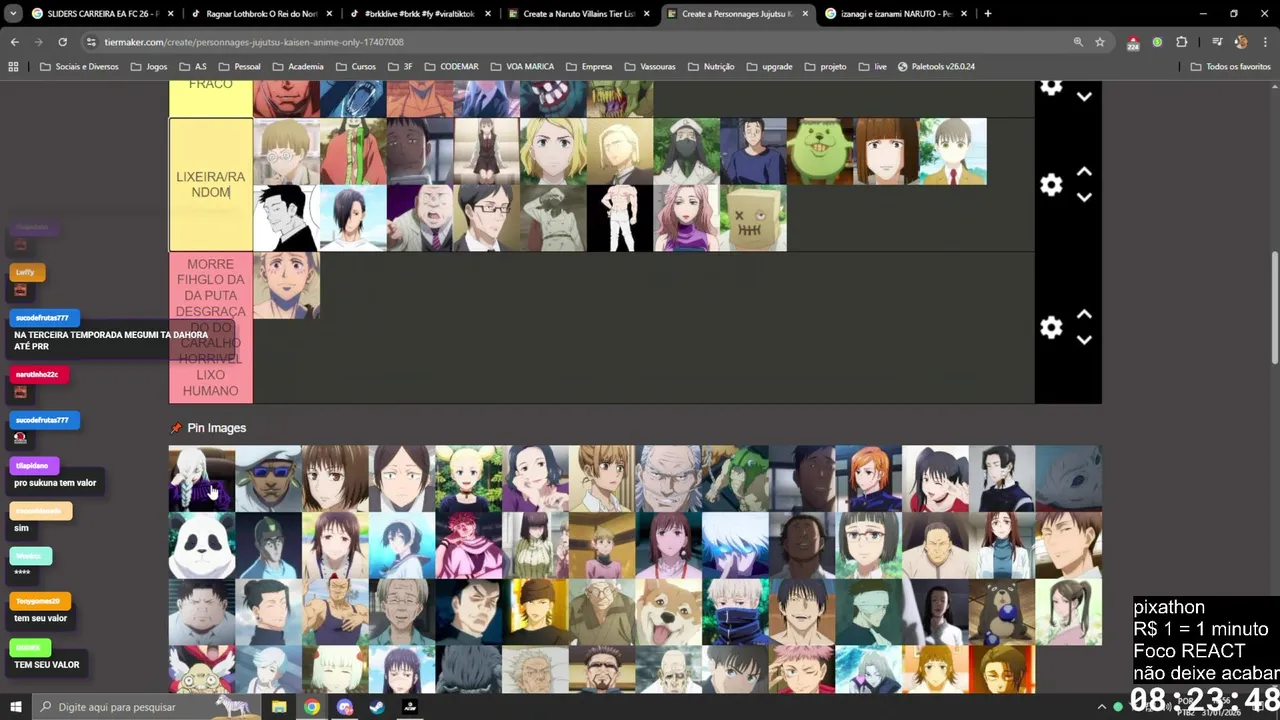This screenshot has width=1280, height=720.
Task: Bookmark this page with the star icon
Action: pyautogui.click(x=1100, y=42)
